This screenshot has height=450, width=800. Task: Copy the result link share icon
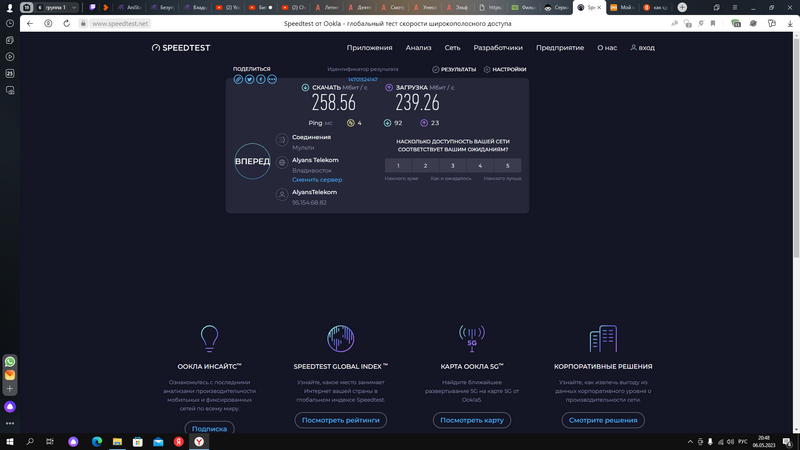(238, 79)
